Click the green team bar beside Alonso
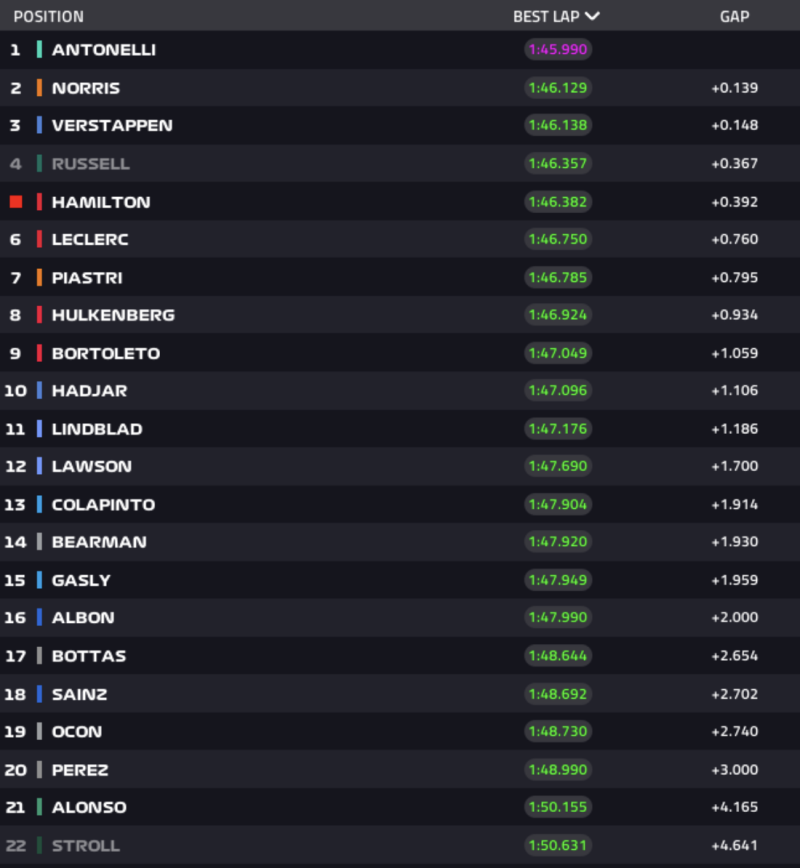Viewport: 800px width, 868px height. pyautogui.click(x=39, y=807)
